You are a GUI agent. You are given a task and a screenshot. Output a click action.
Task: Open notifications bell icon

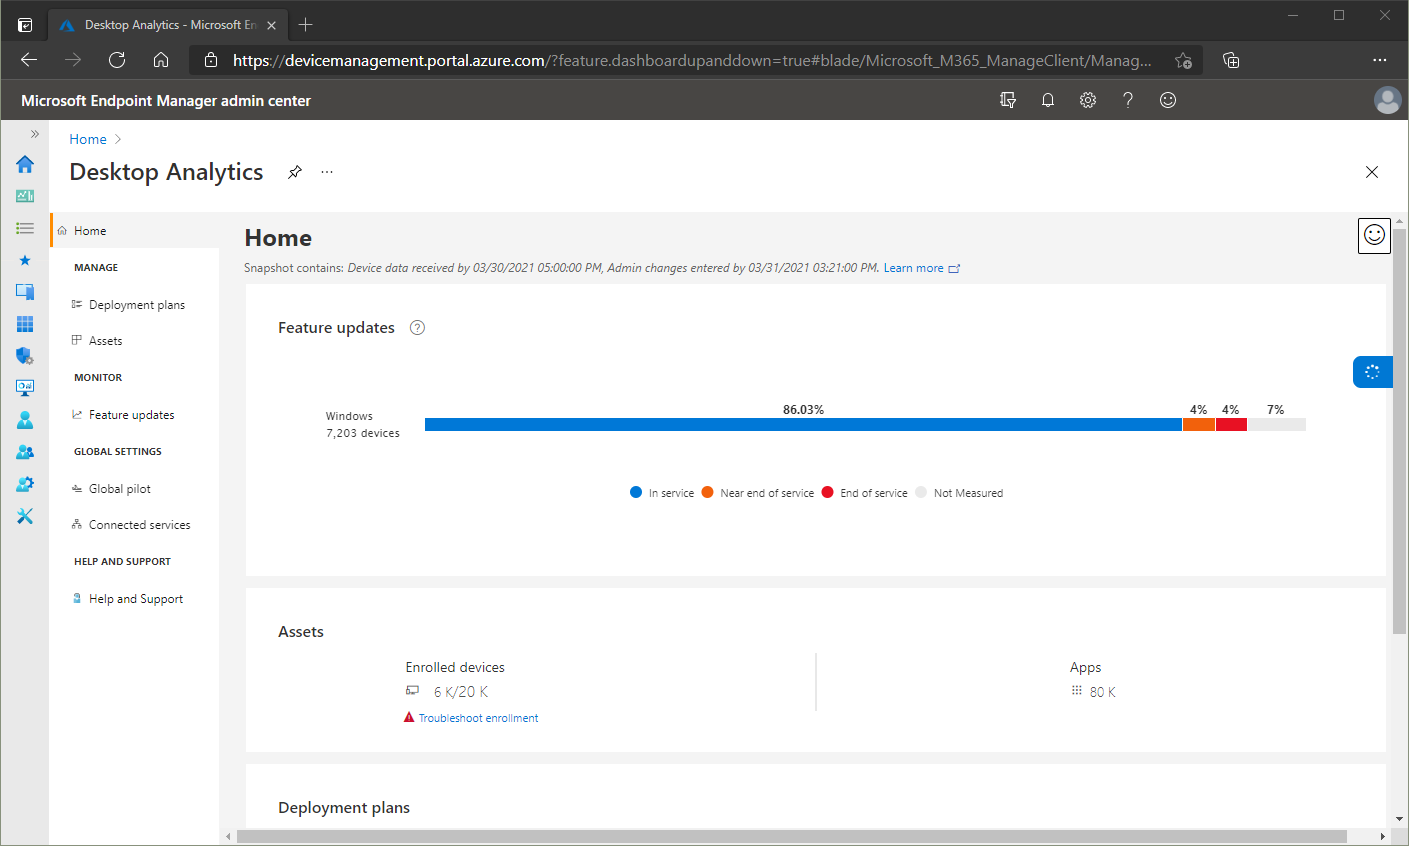click(1048, 100)
